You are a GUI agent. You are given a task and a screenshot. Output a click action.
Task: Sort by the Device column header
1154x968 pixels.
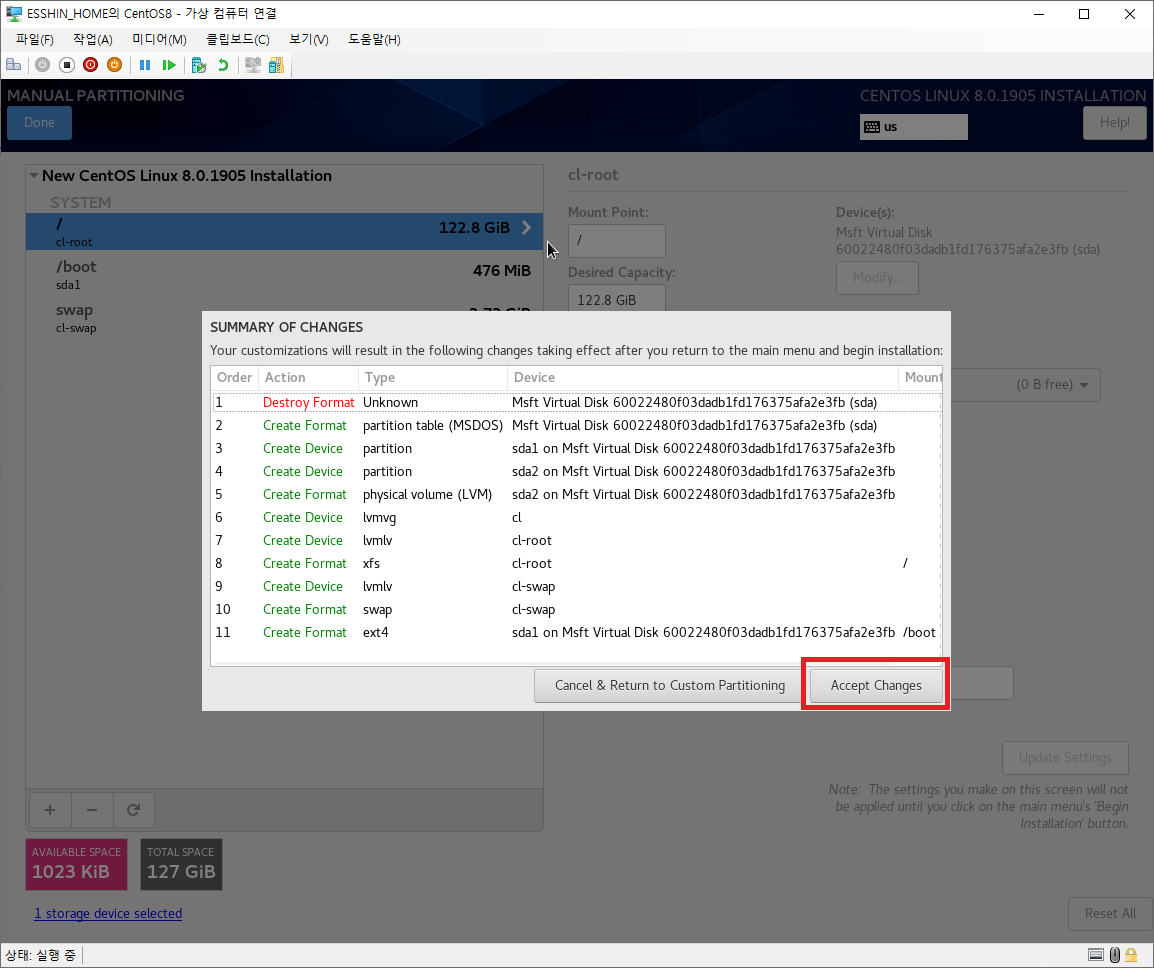(703, 378)
